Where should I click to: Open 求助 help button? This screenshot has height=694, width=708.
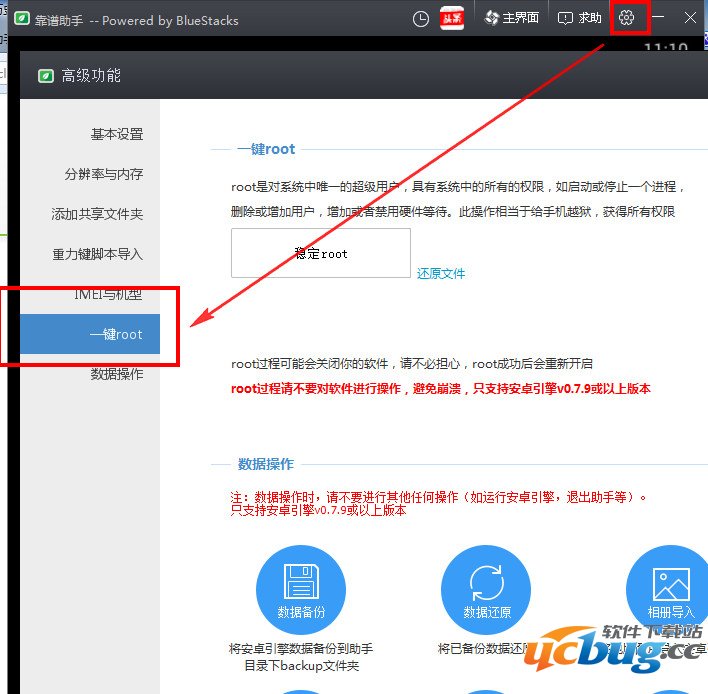tap(580, 18)
